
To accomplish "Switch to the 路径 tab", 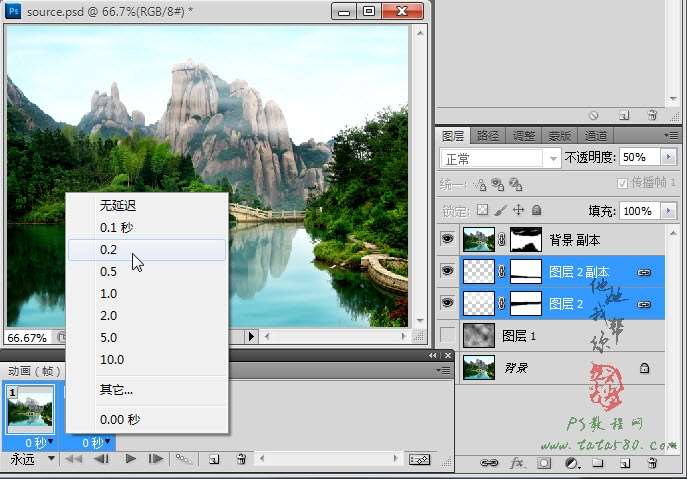I will pyautogui.click(x=487, y=135).
